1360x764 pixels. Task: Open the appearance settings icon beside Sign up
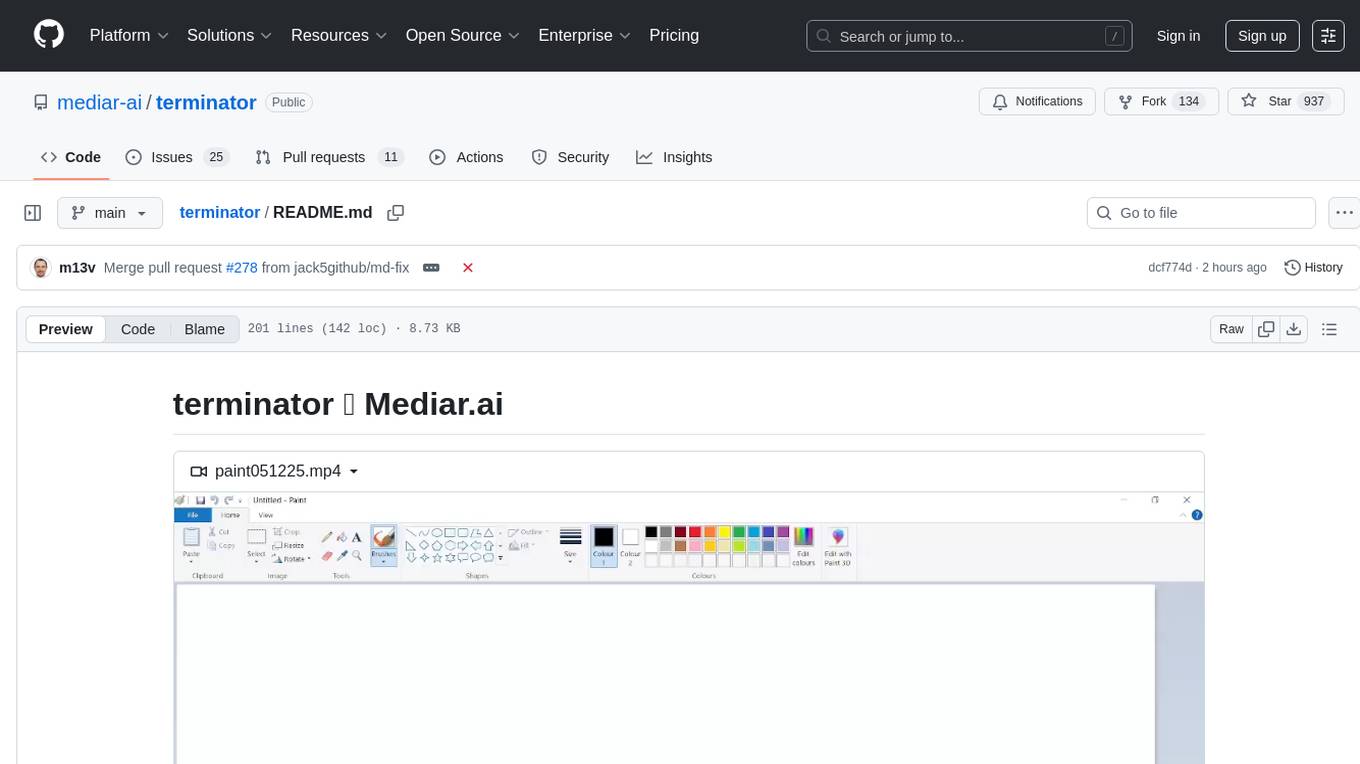pyautogui.click(x=1328, y=35)
